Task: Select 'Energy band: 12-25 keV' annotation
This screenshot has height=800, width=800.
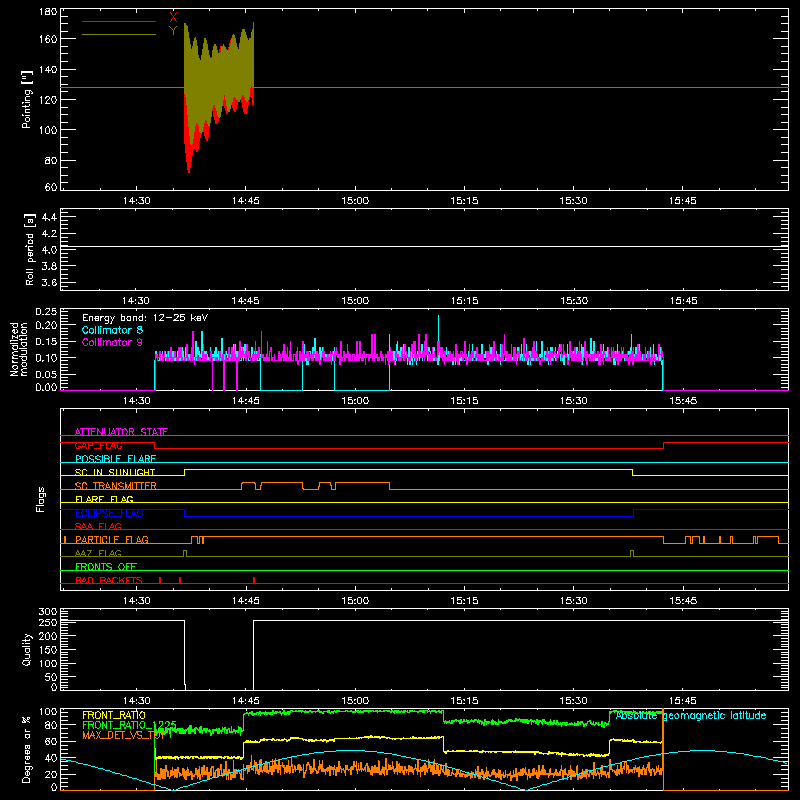Action: point(145,318)
